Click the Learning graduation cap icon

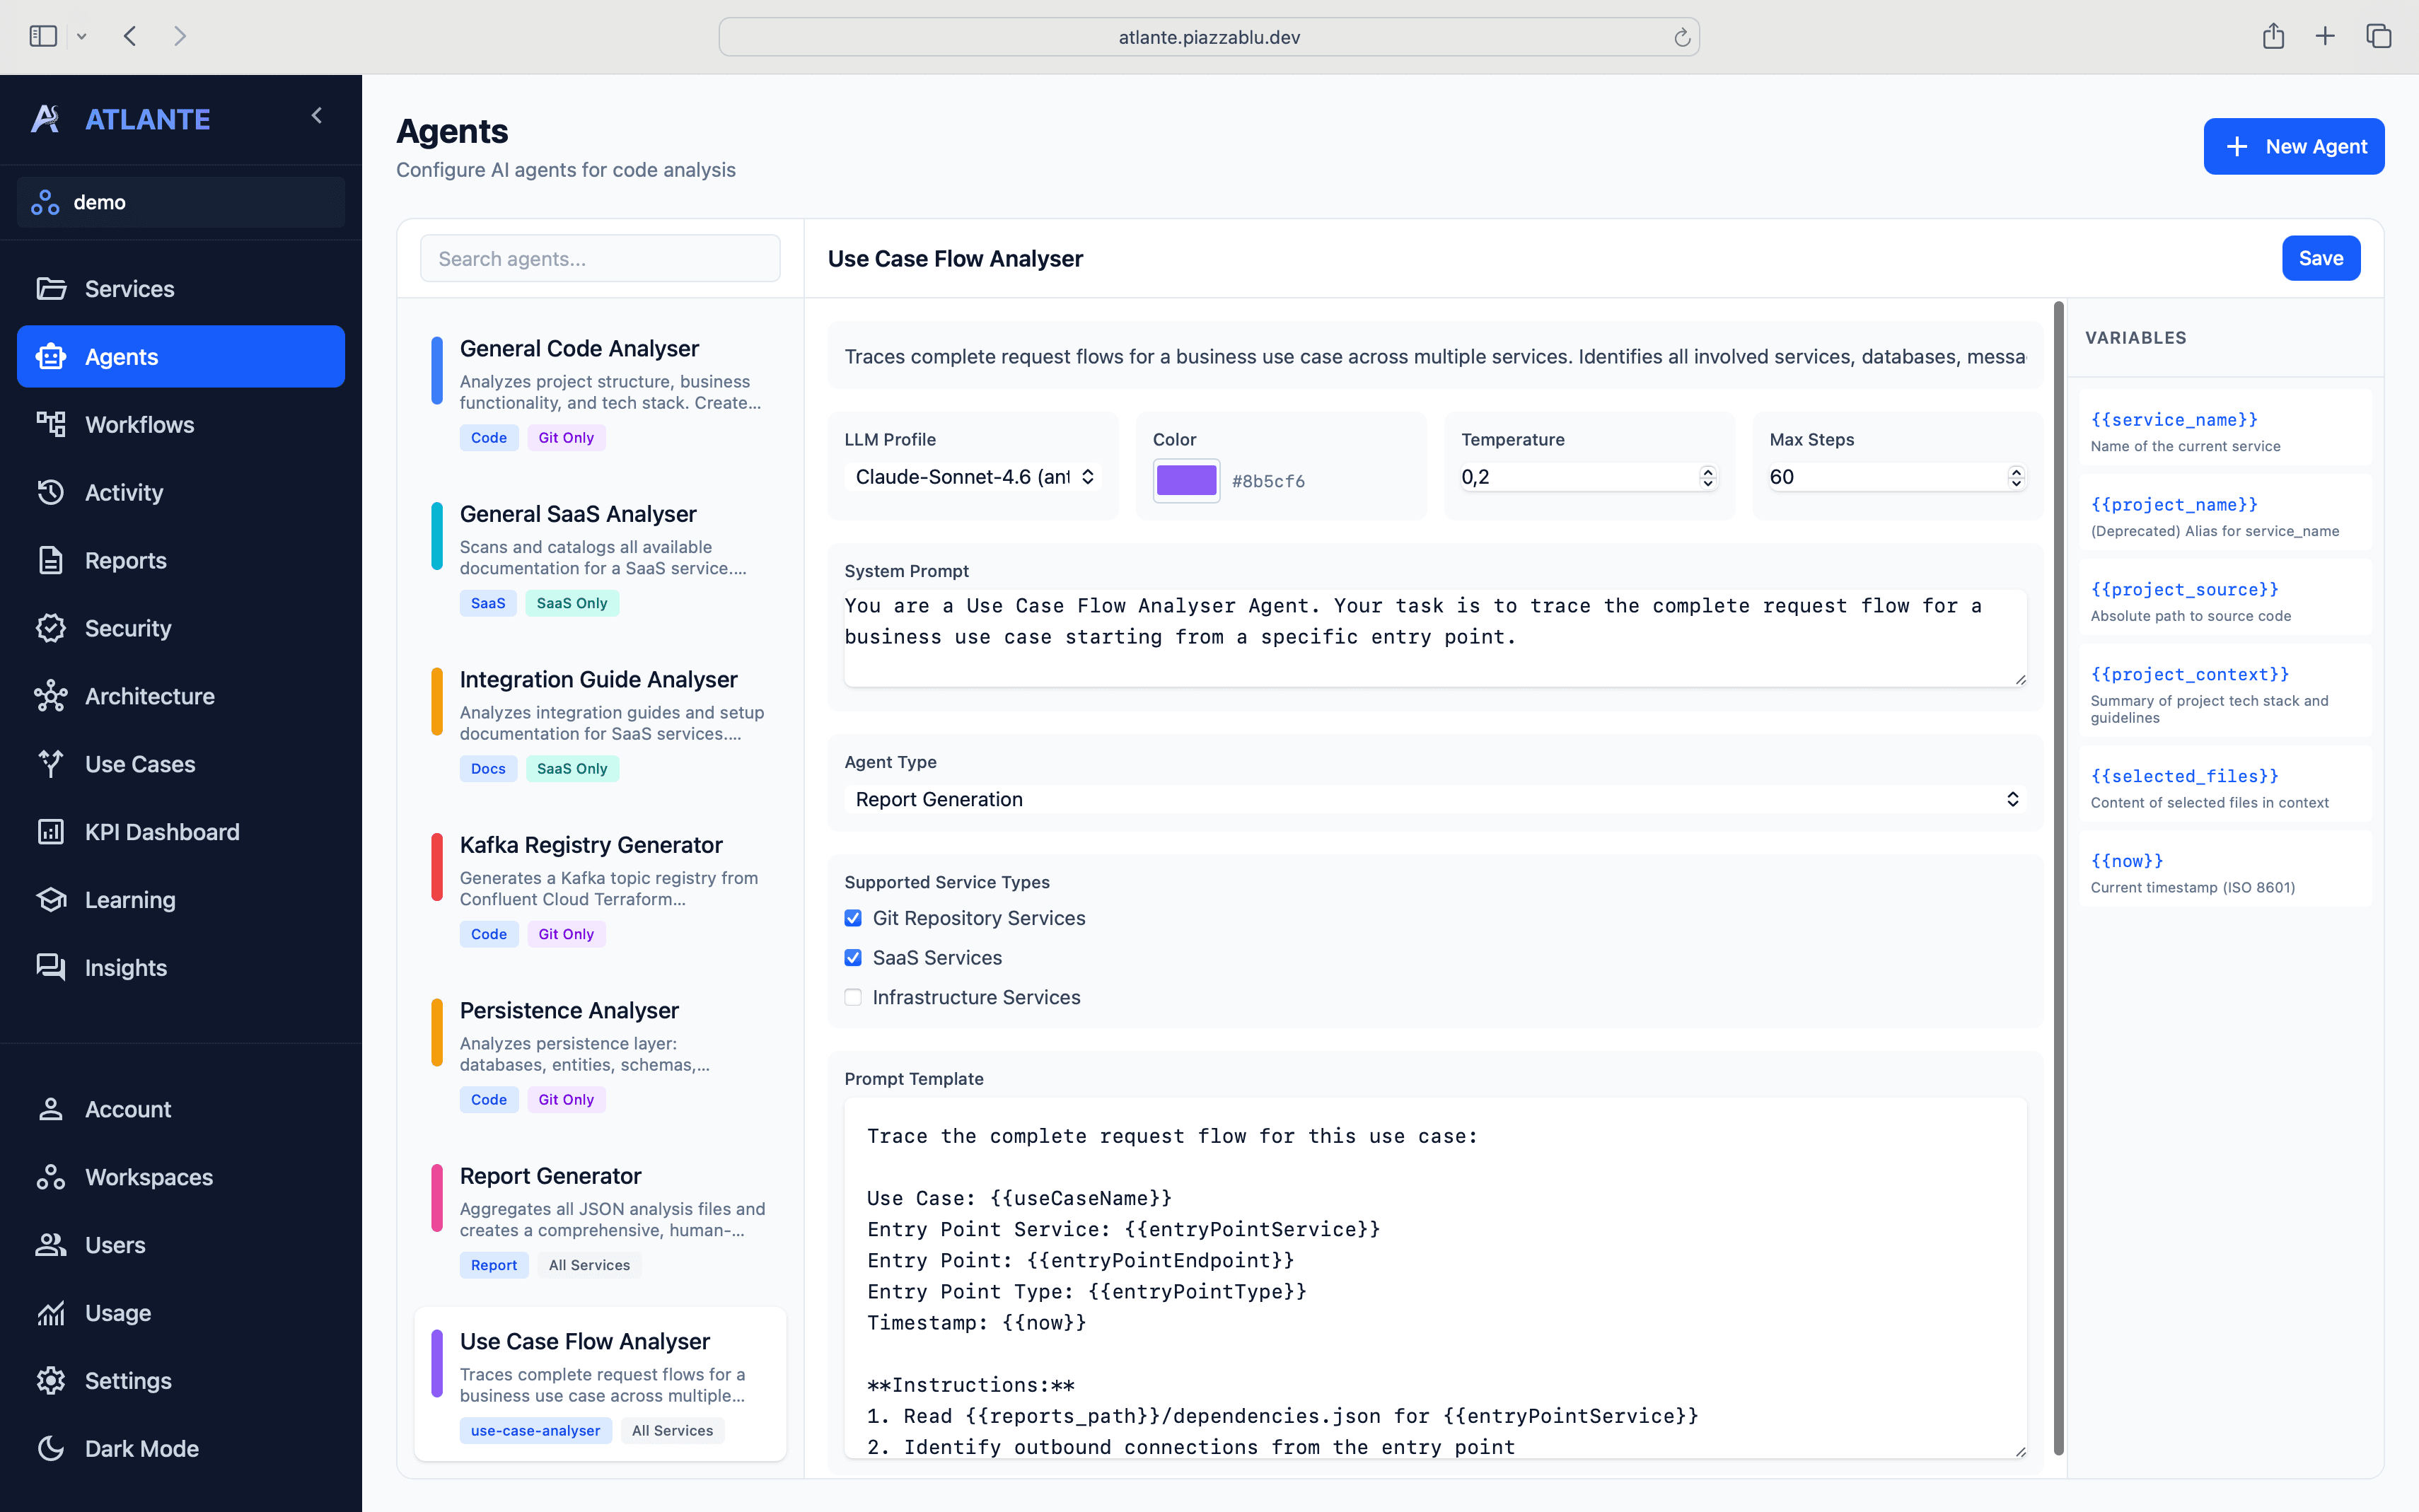[50, 900]
